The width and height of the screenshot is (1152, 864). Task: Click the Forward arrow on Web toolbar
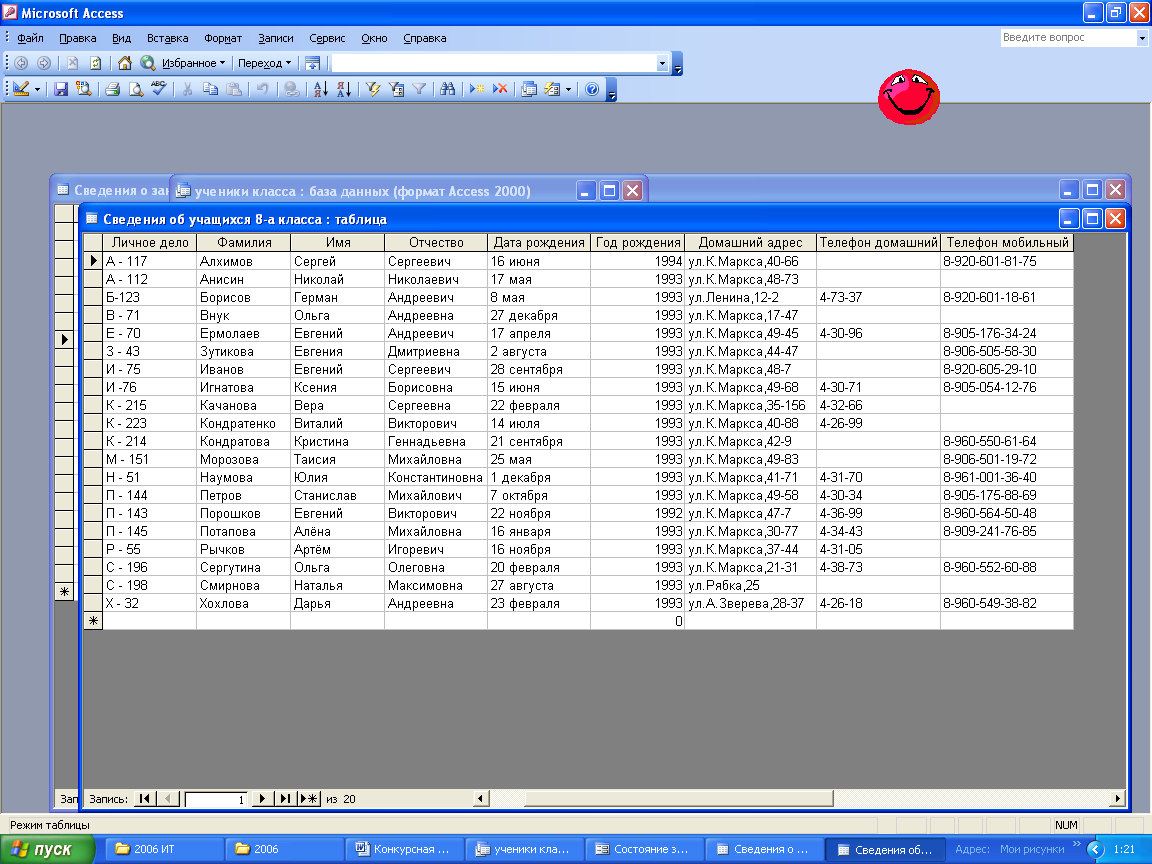tap(44, 63)
